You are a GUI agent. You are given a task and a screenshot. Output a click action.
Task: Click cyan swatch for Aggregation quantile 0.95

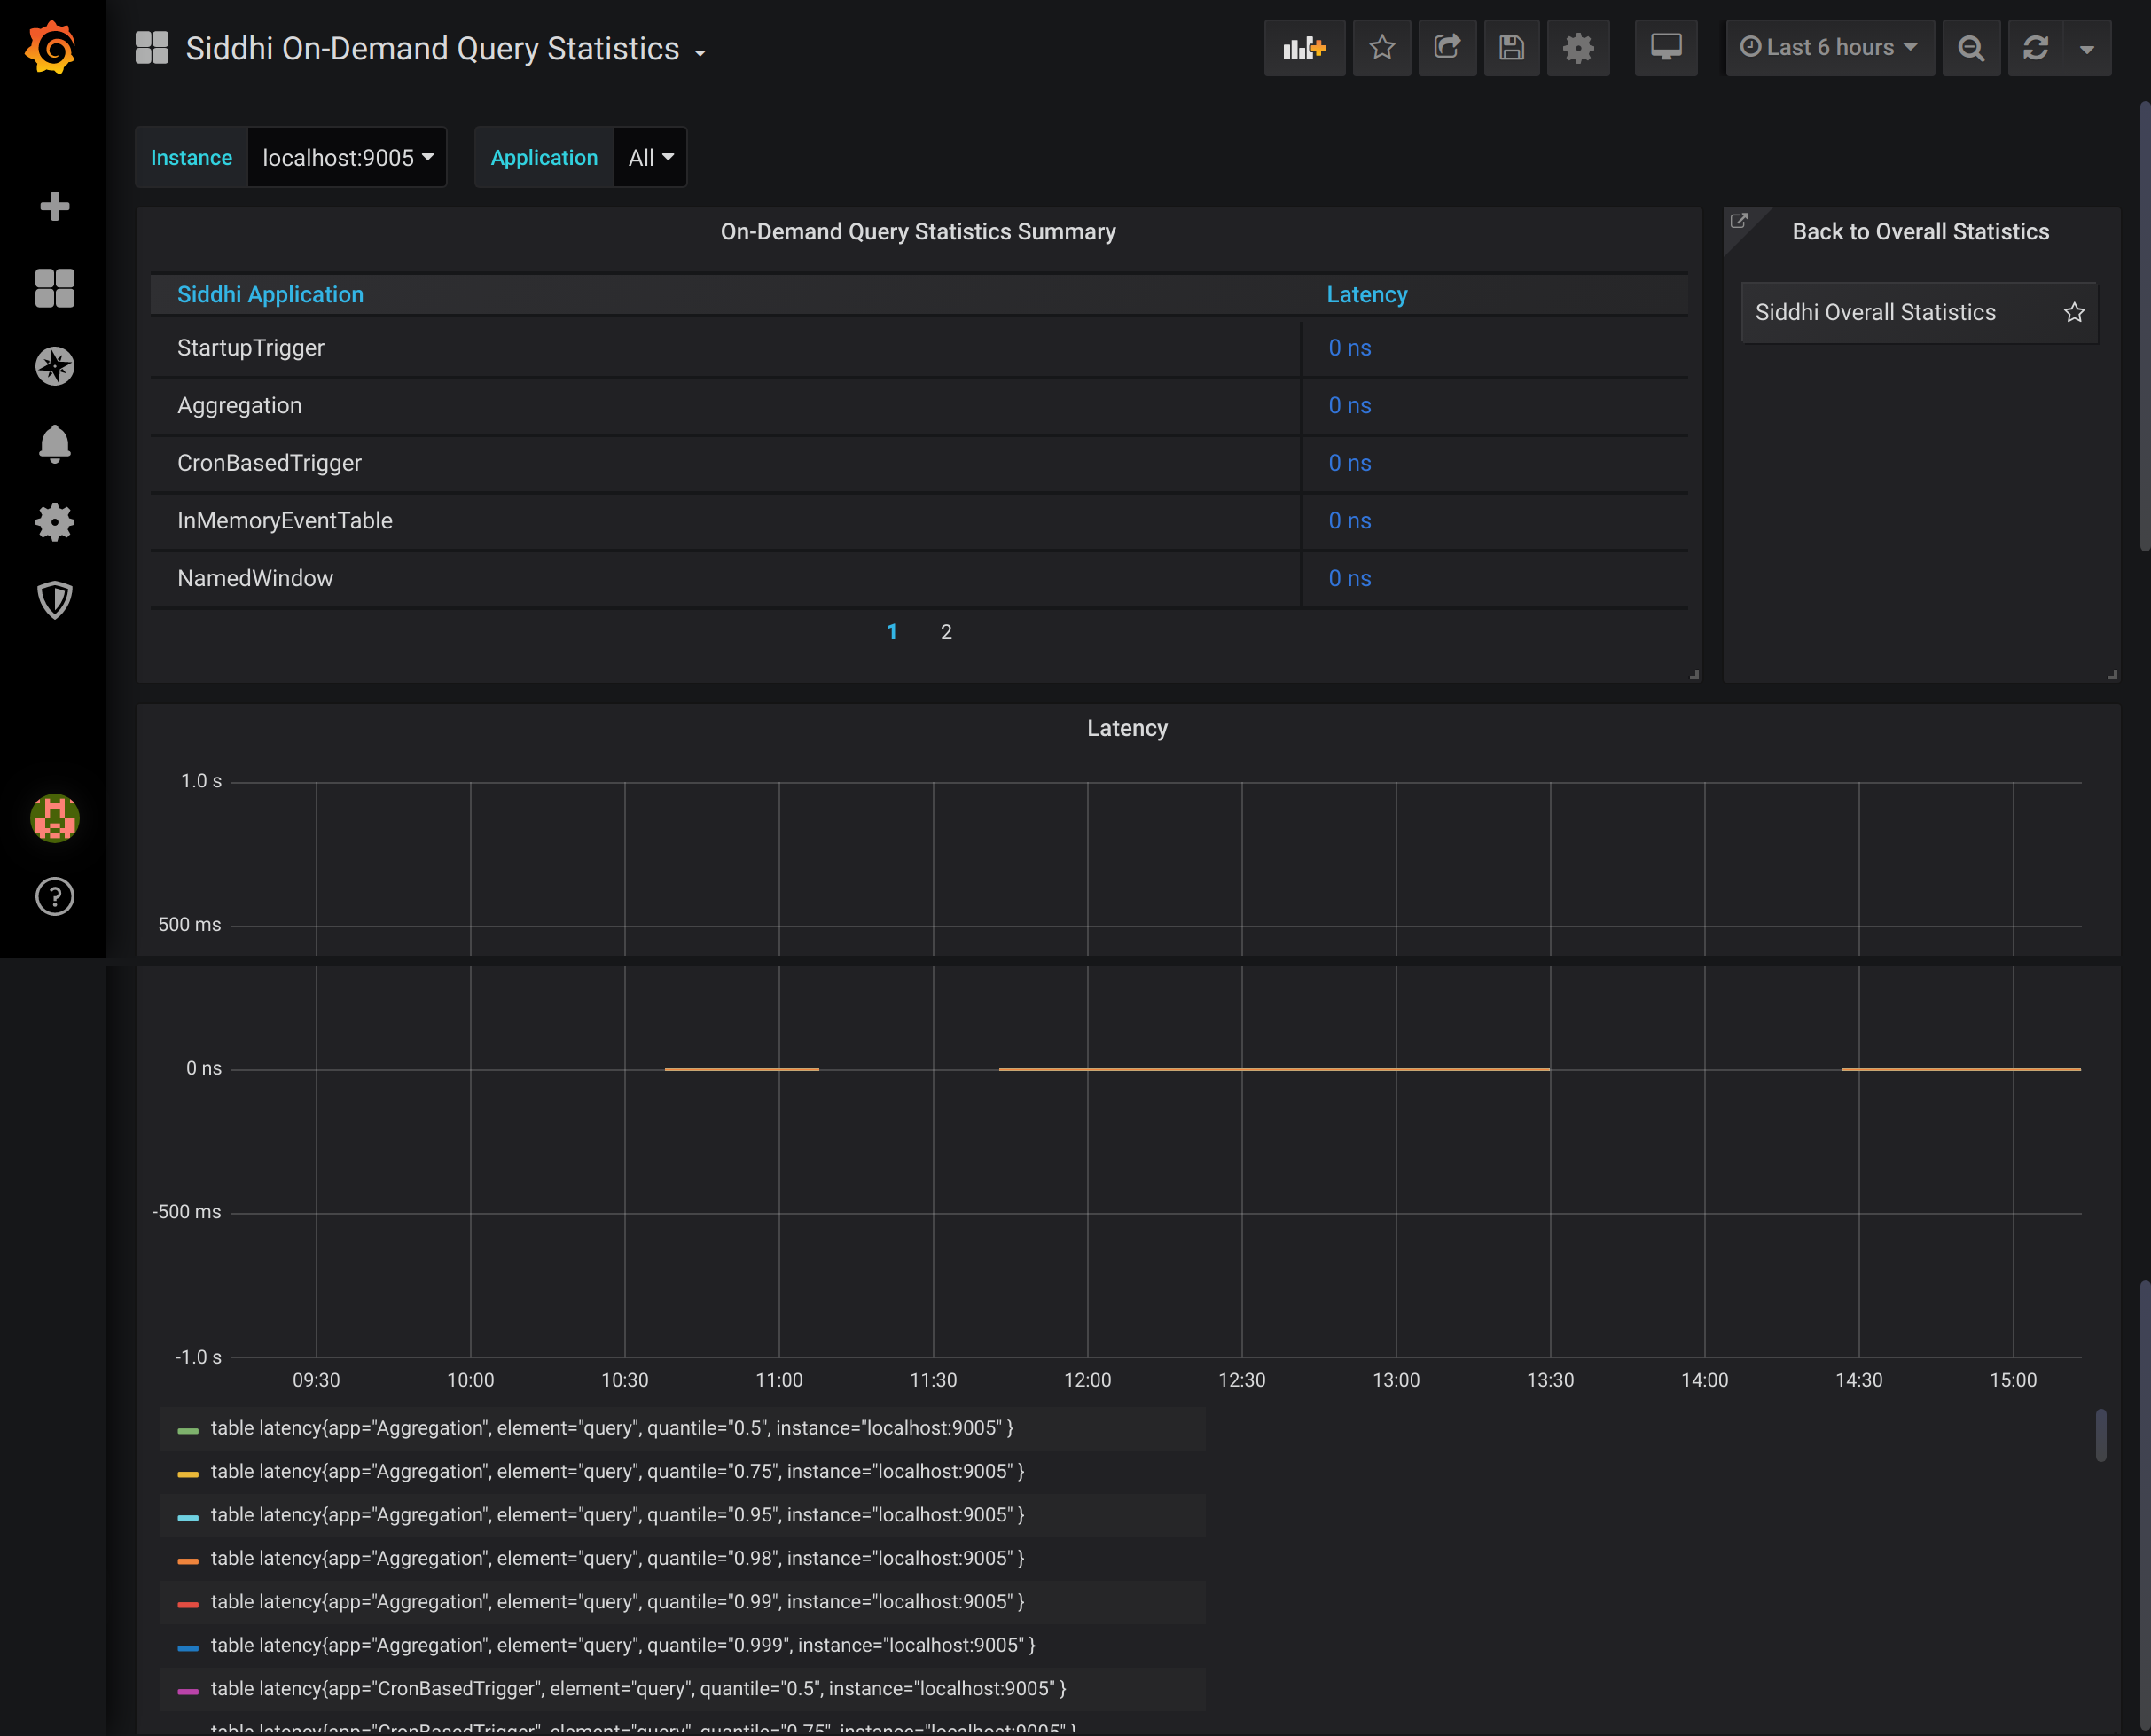click(187, 1517)
